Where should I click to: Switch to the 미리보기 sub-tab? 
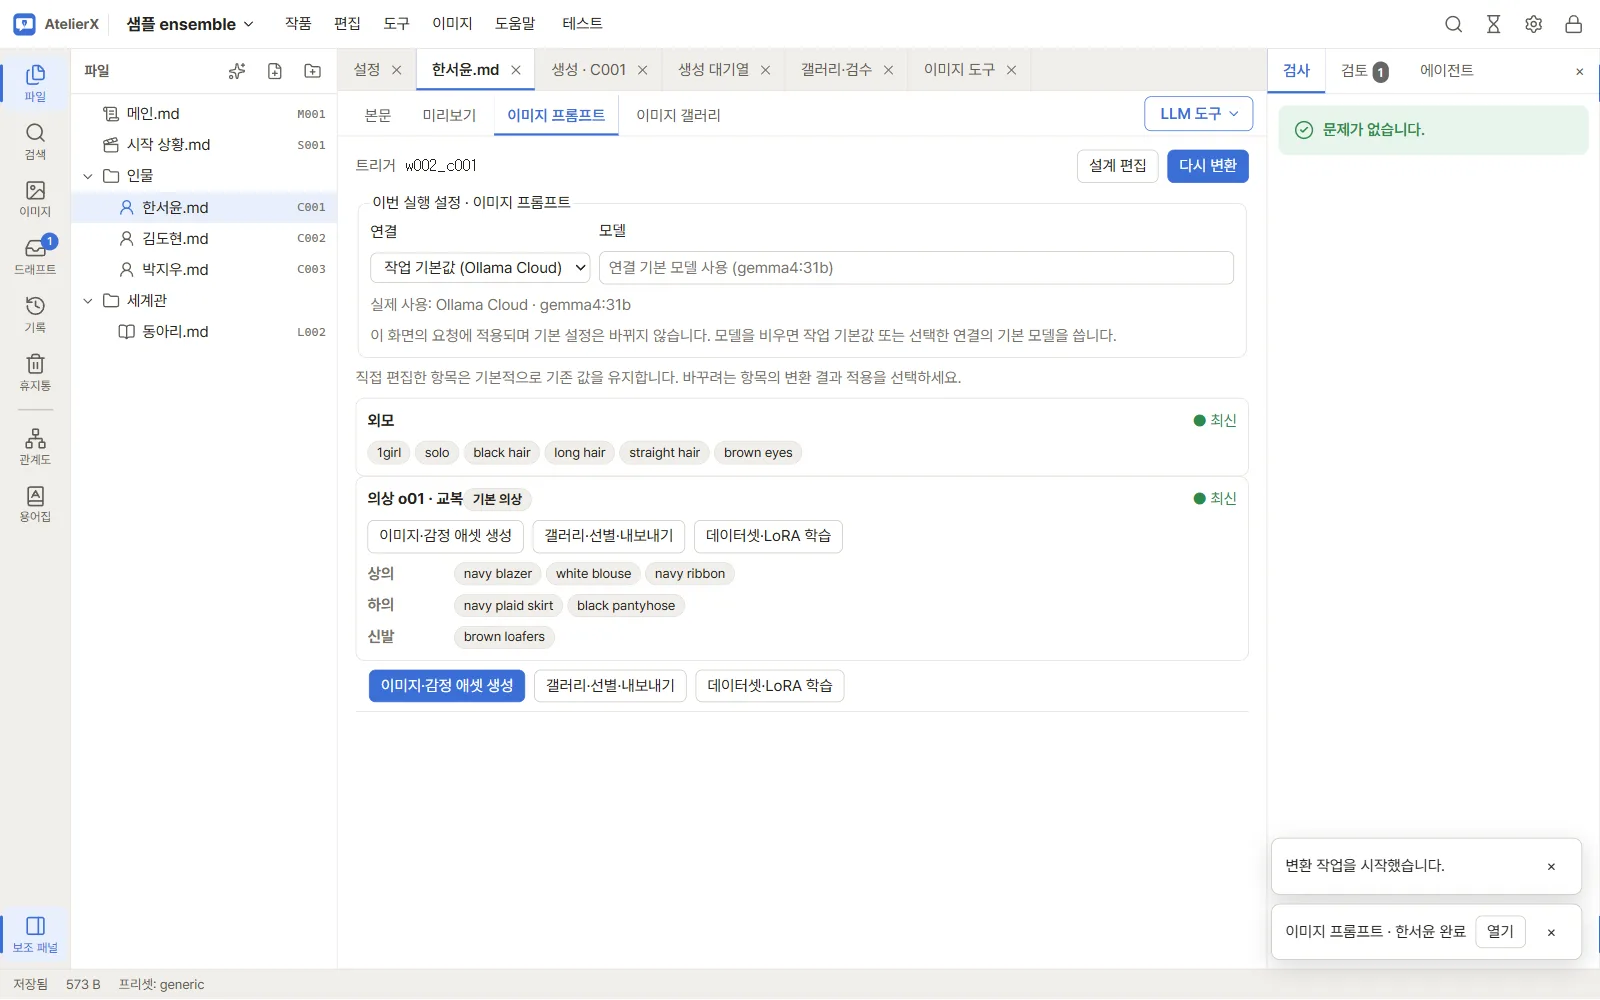(449, 115)
